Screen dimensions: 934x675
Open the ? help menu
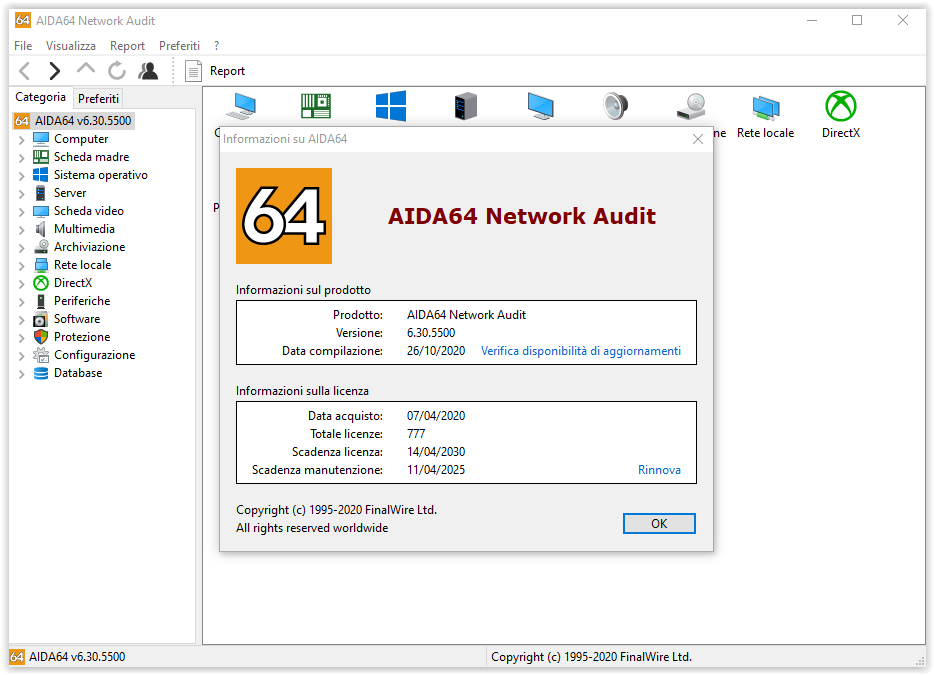[217, 46]
